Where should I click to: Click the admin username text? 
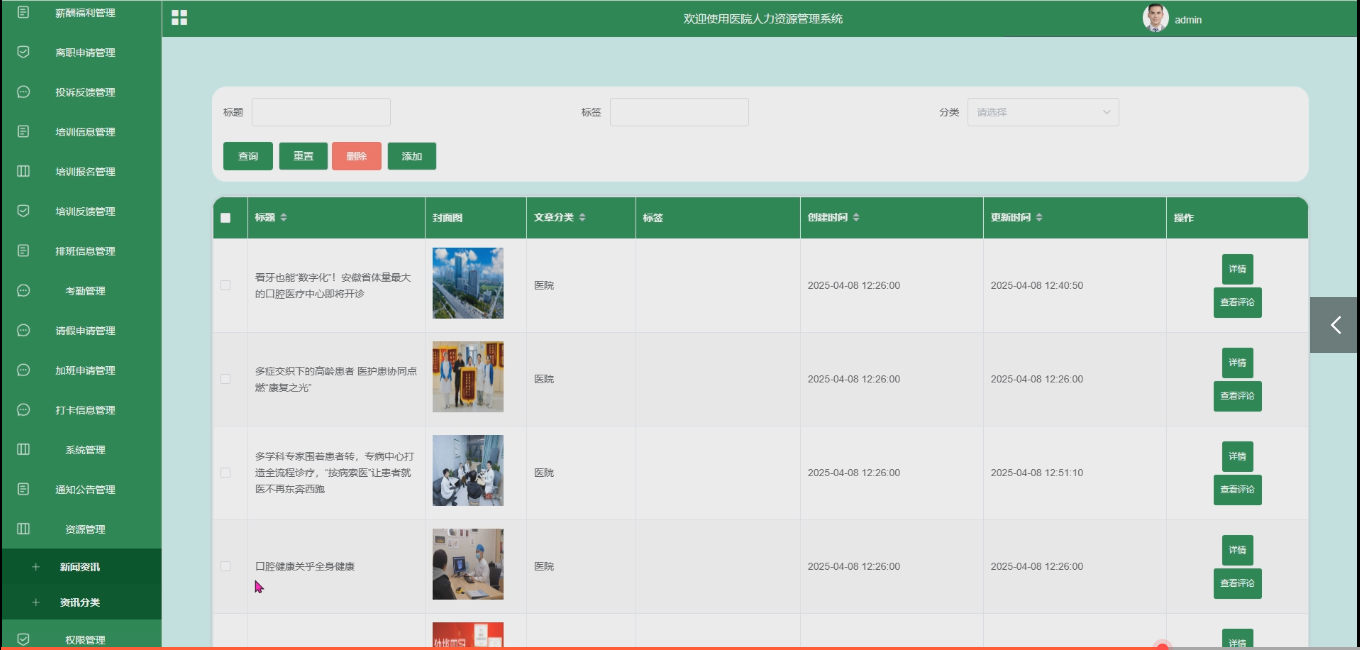click(x=1188, y=20)
